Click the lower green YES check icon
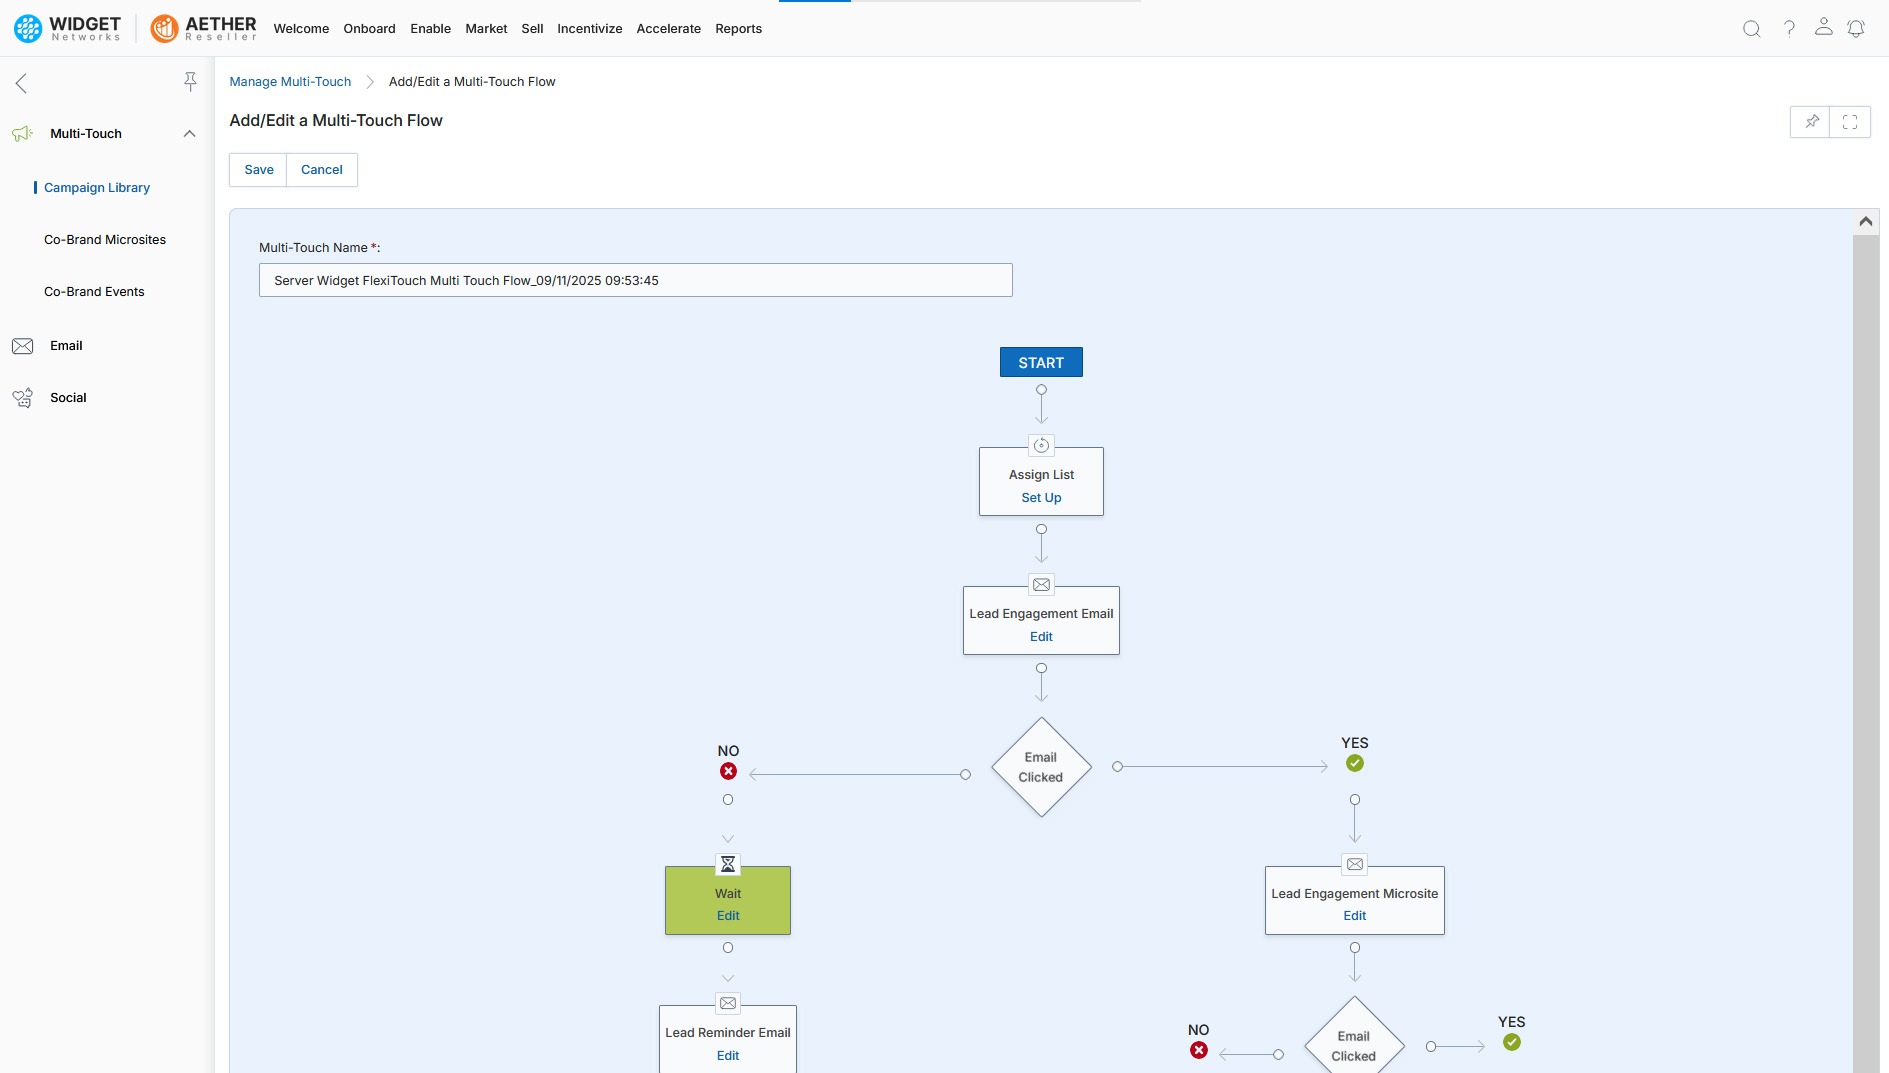Image resolution: width=1889 pixels, height=1073 pixels. [1512, 1042]
